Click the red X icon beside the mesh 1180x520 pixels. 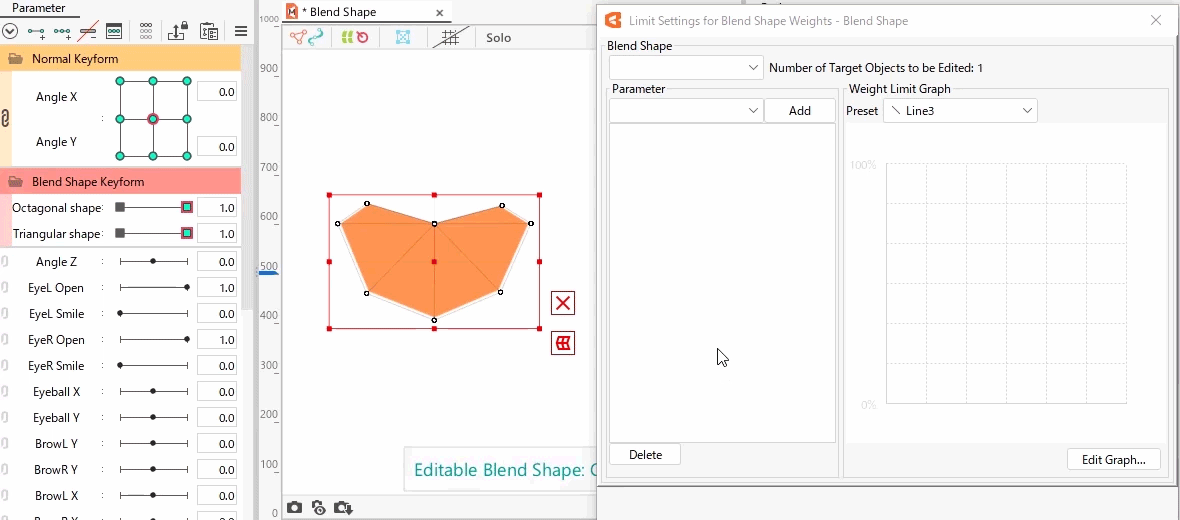563,303
